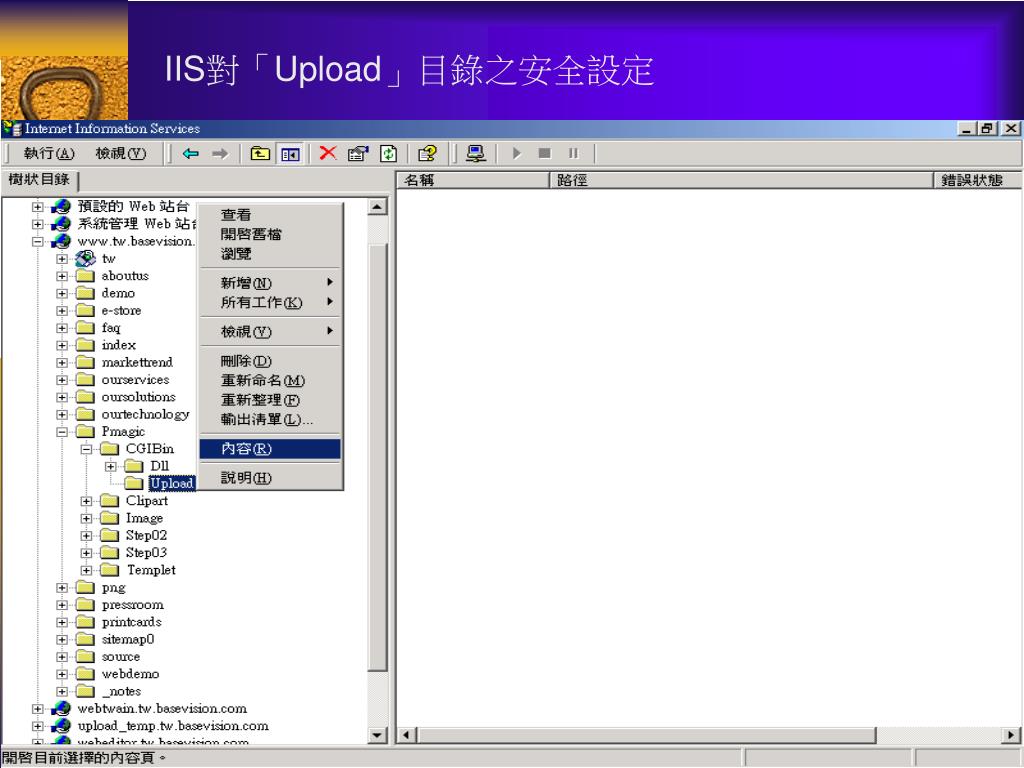This screenshot has height=768, width=1024.
Task: Choose 輸出清單(L)... in context menu
Action: (270, 419)
